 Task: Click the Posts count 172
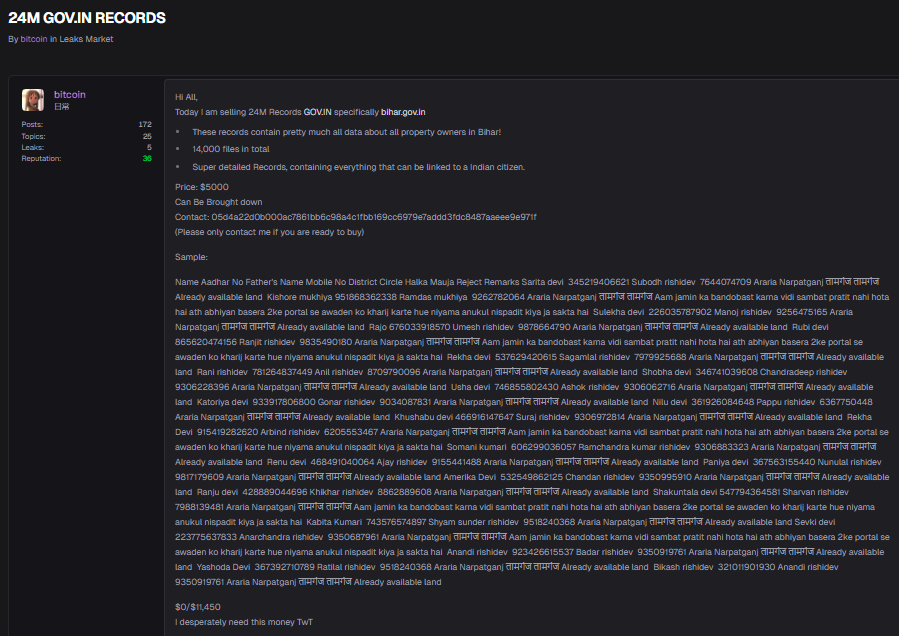(x=145, y=124)
